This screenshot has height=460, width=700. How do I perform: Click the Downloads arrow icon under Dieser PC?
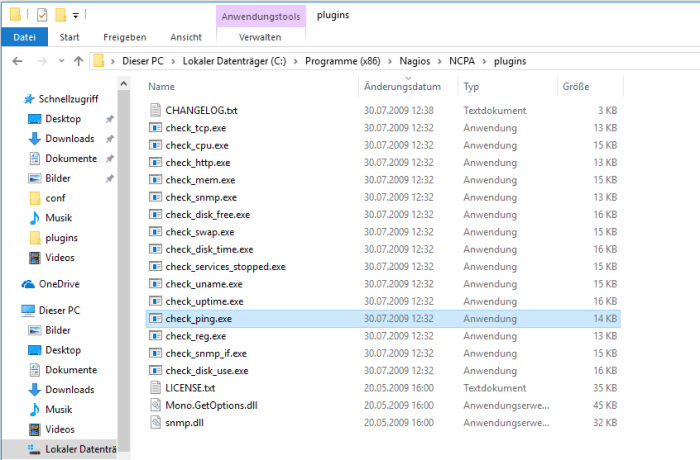point(34,389)
